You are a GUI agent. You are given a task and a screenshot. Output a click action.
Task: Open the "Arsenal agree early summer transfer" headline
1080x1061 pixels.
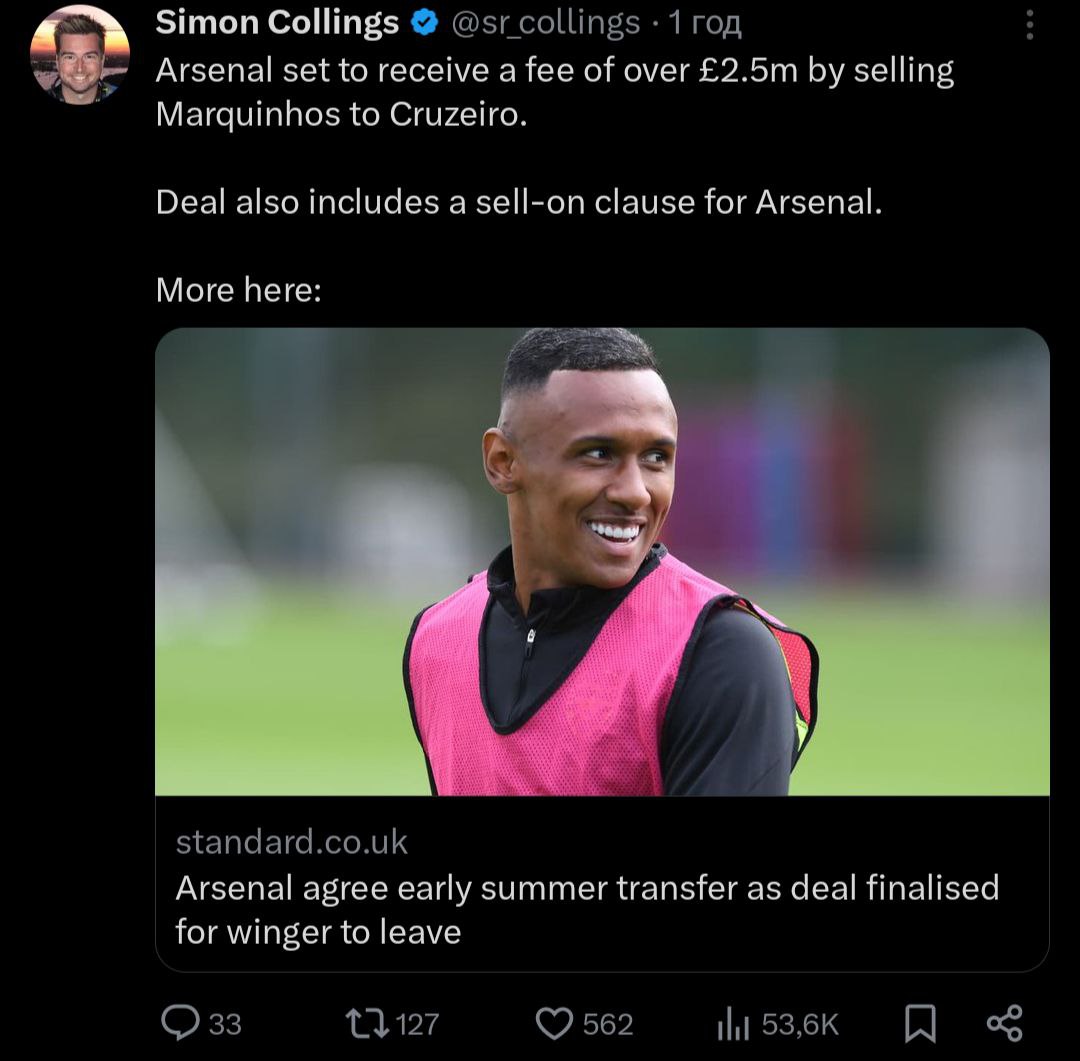tap(587, 909)
